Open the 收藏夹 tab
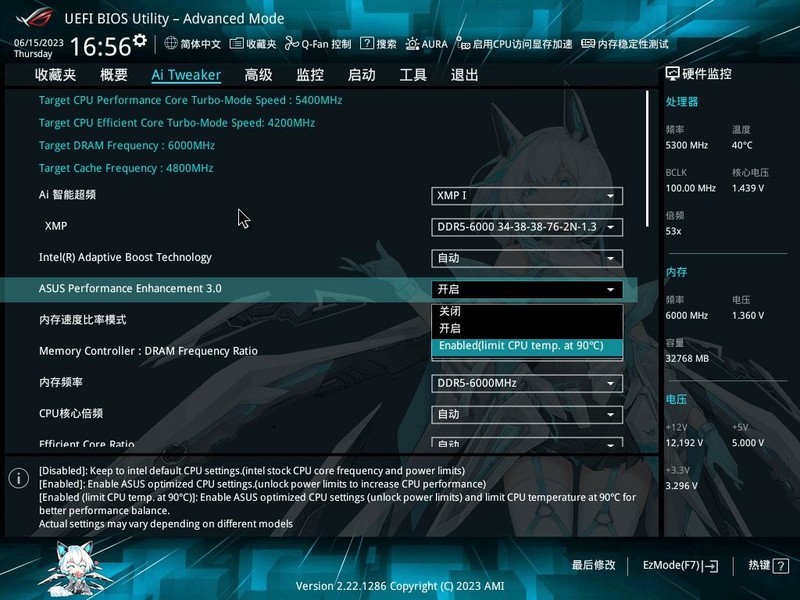 [56, 75]
